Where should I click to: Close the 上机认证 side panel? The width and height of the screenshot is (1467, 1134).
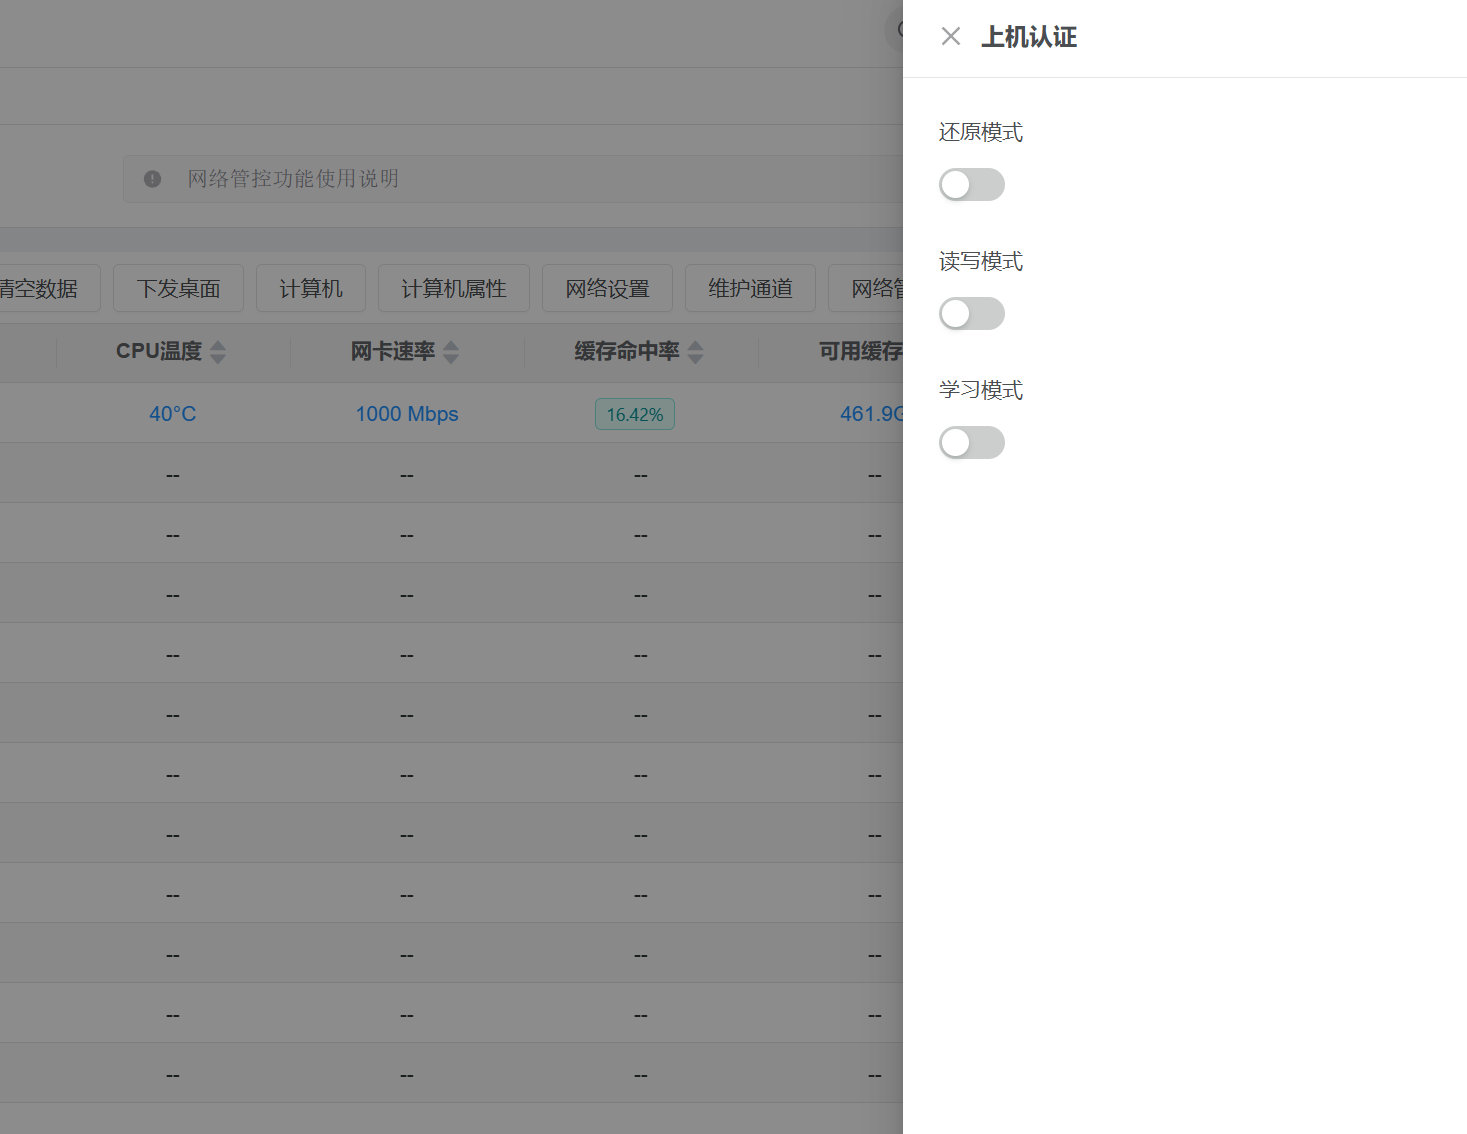pos(949,36)
